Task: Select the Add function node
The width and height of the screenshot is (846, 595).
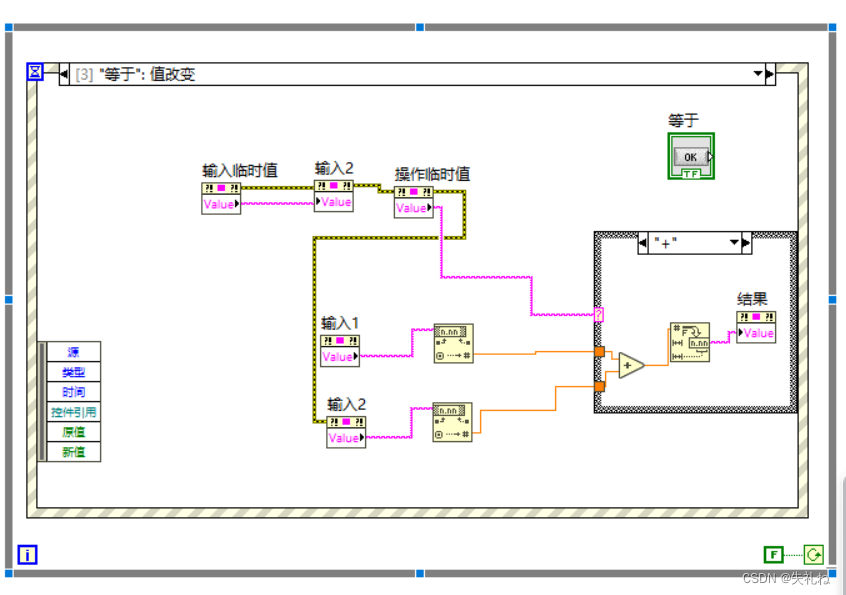Action: click(630, 364)
